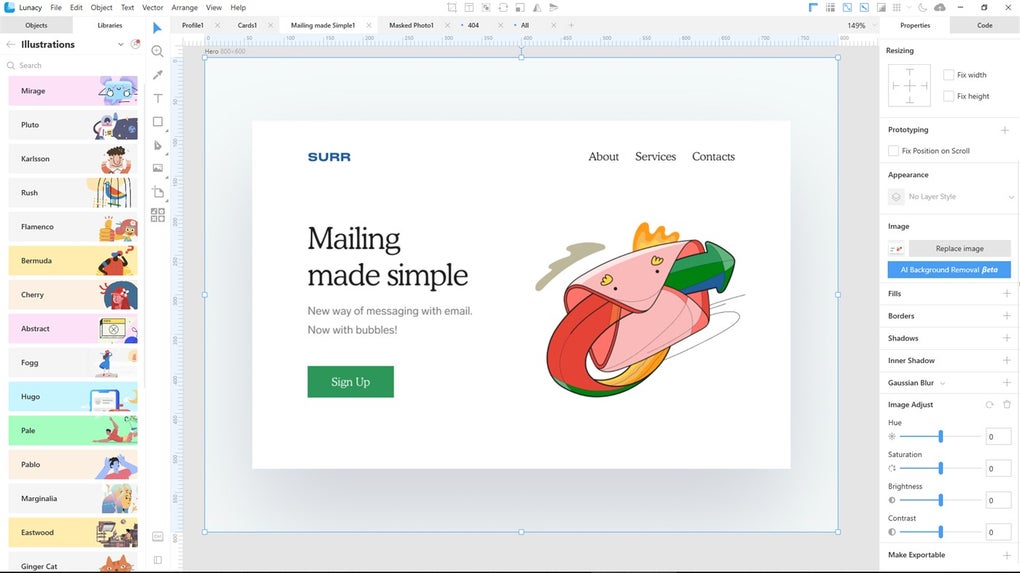1020x573 pixels.
Task: Choose the Image insert tool
Action: pos(157,168)
